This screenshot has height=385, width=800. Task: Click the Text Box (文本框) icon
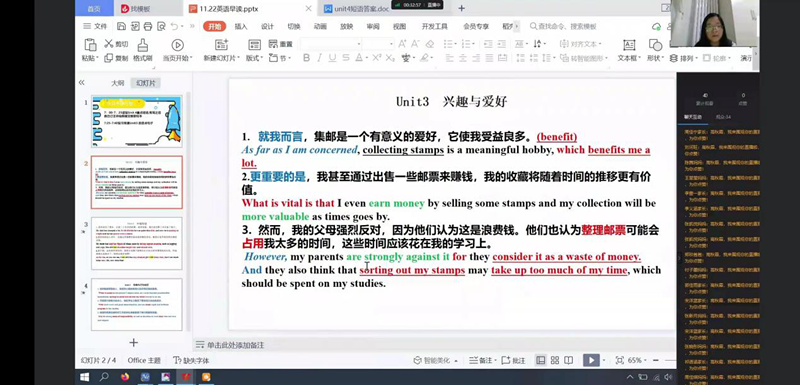point(629,45)
